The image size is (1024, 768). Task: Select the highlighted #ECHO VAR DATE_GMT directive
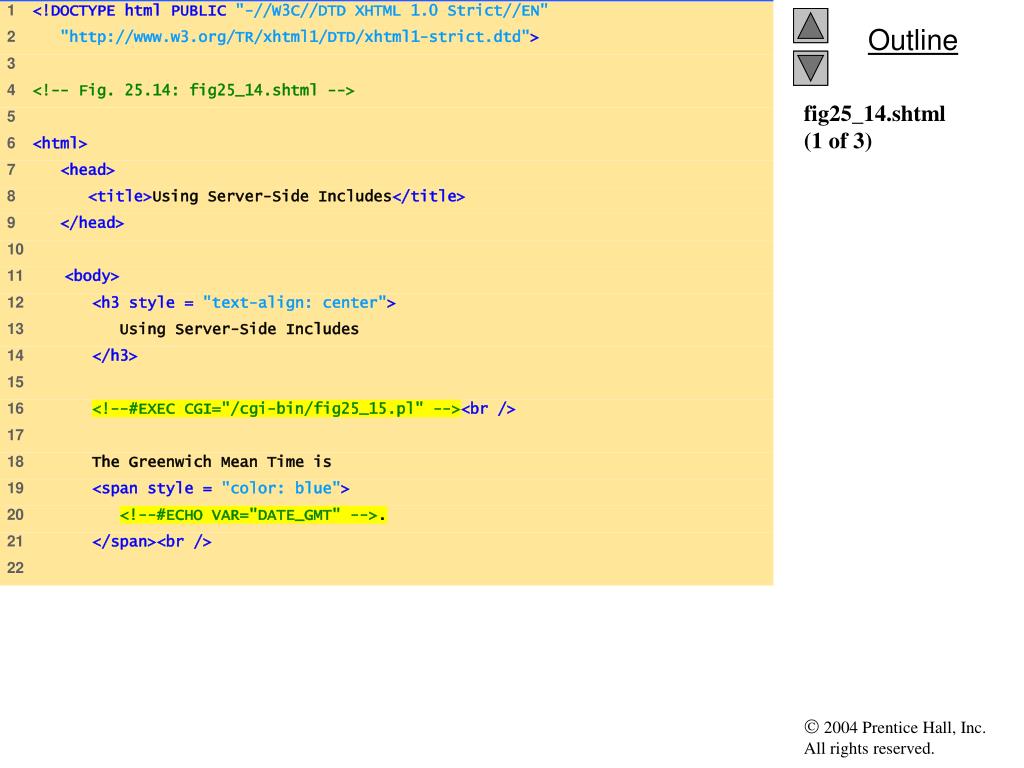(x=253, y=515)
